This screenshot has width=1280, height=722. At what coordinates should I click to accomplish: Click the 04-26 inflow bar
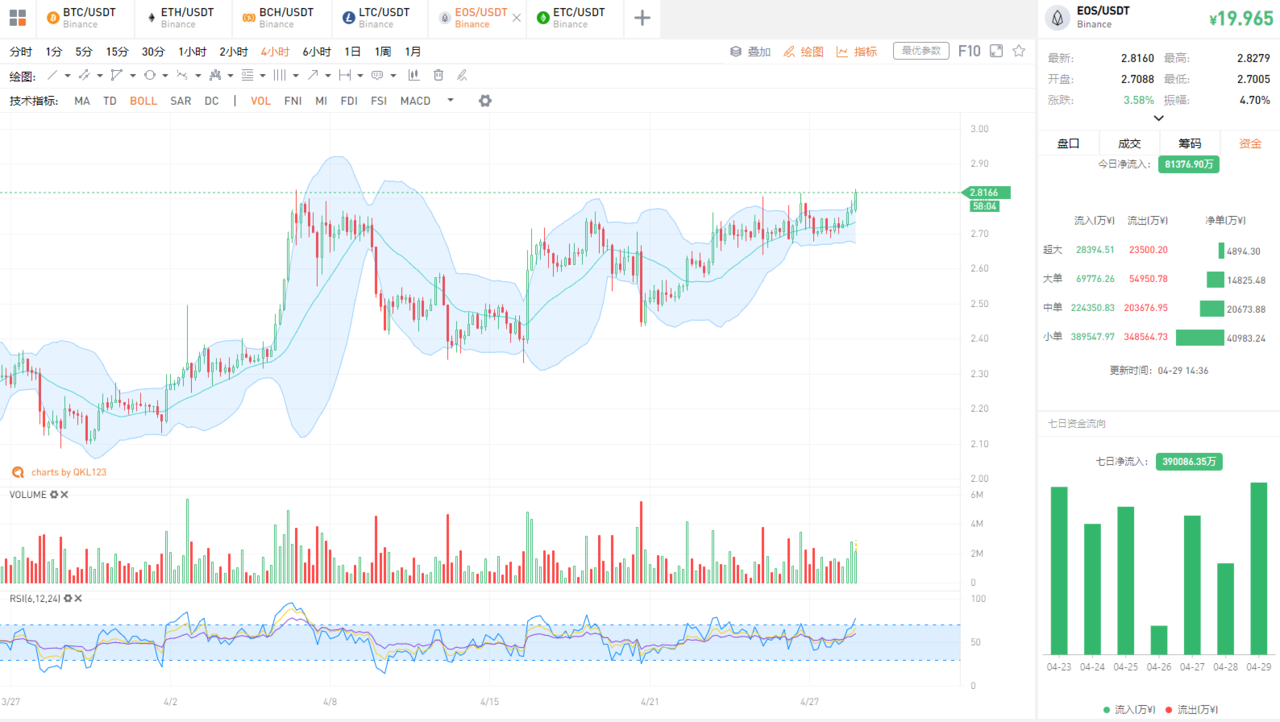[1158, 640]
